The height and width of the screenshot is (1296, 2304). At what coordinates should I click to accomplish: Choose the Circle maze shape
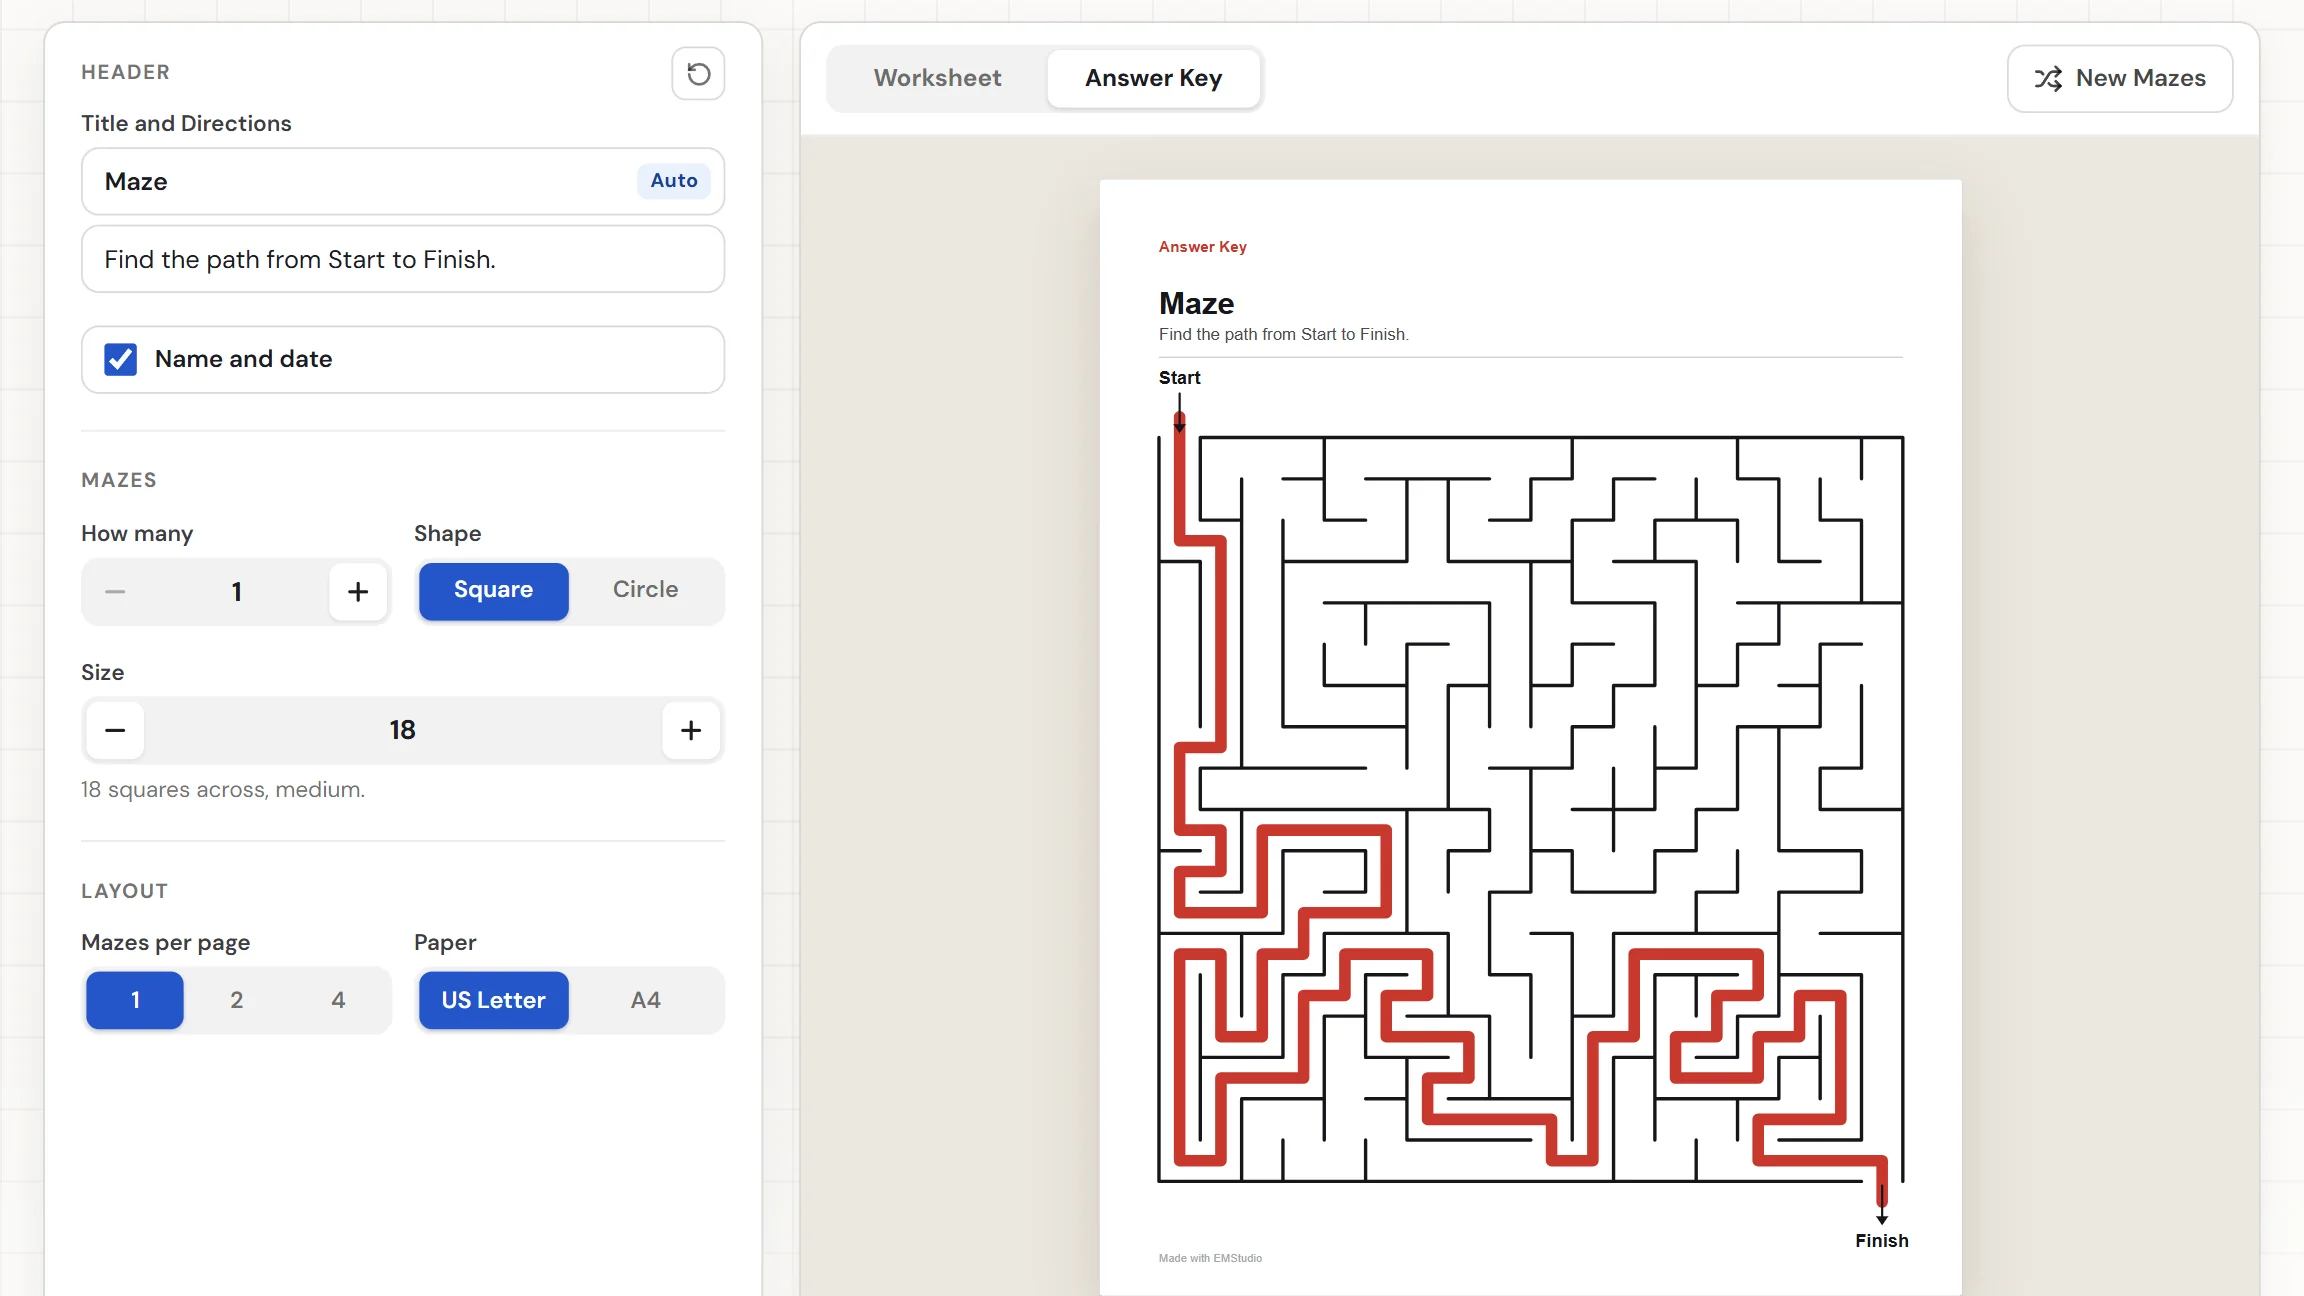pyautogui.click(x=645, y=590)
